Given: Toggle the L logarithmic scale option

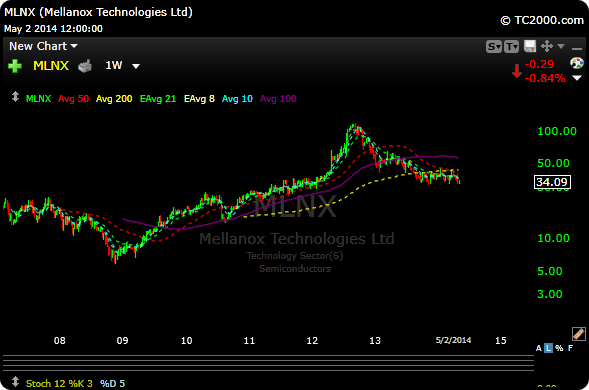Looking at the screenshot, I should [548, 348].
